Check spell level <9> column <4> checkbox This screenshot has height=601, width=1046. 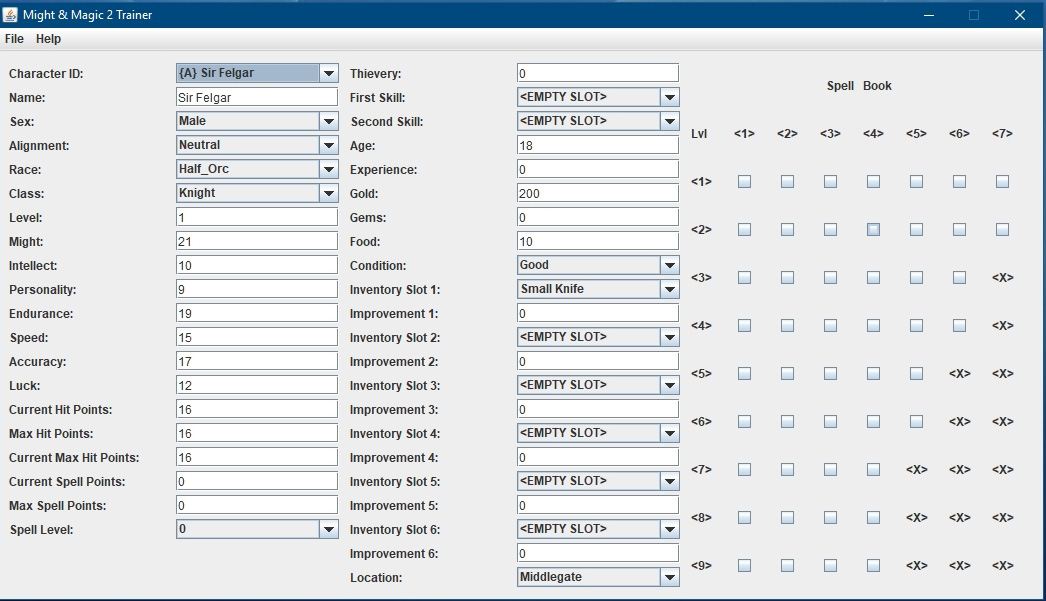point(873,566)
